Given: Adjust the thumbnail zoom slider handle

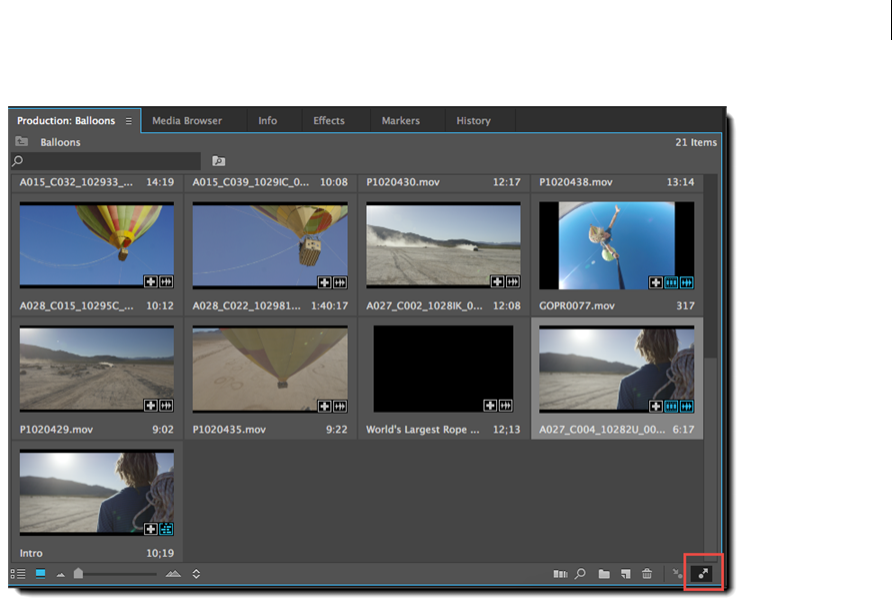Looking at the screenshot, I should 79,573.
